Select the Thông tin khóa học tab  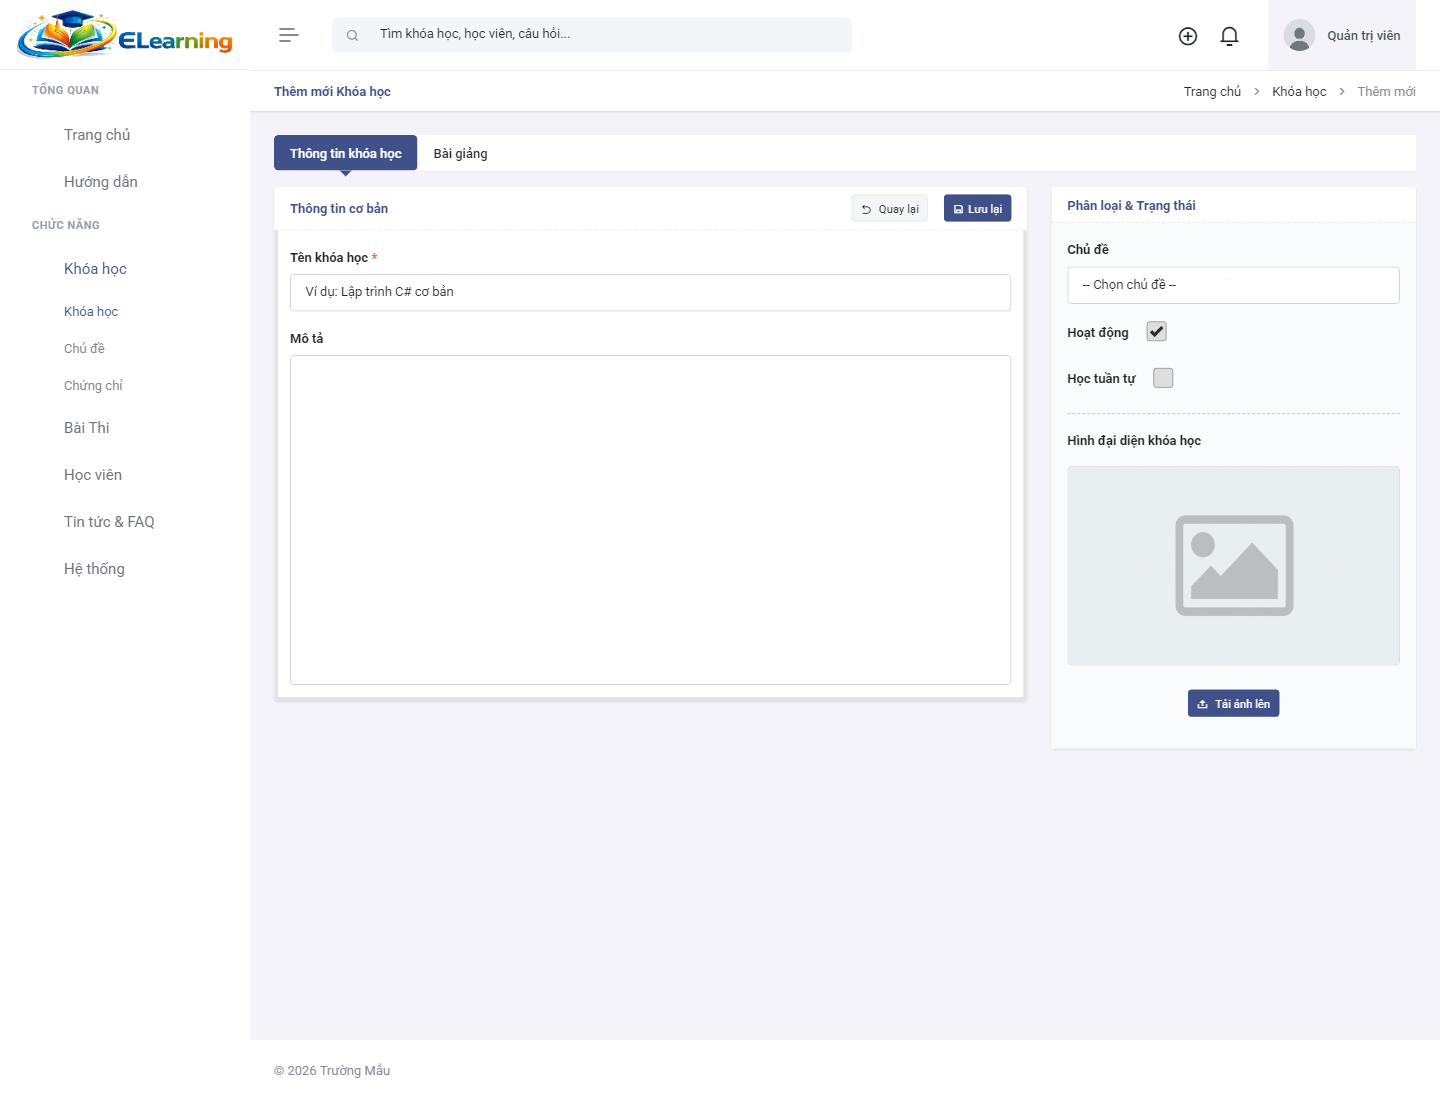[345, 153]
